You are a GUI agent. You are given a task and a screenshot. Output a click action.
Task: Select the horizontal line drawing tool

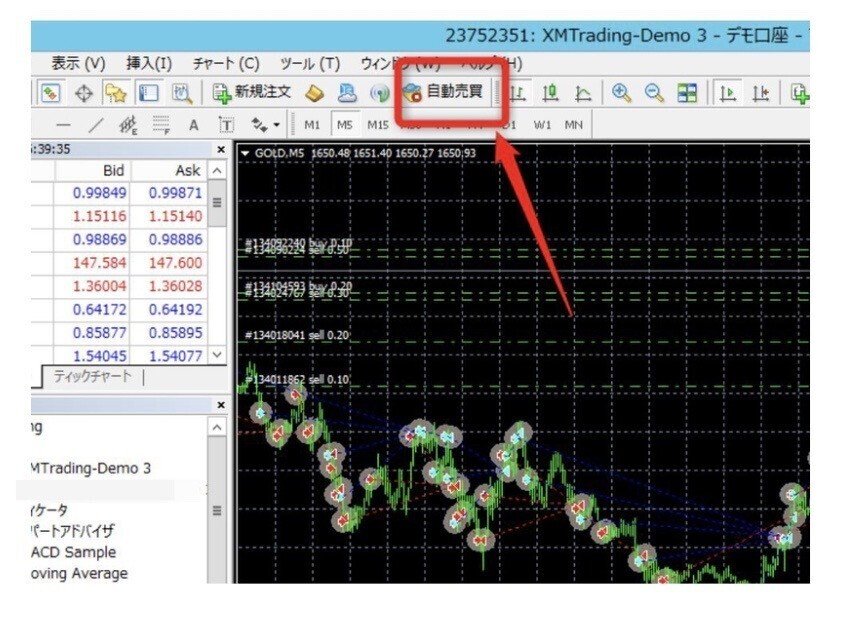pyautogui.click(x=63, y=126)
